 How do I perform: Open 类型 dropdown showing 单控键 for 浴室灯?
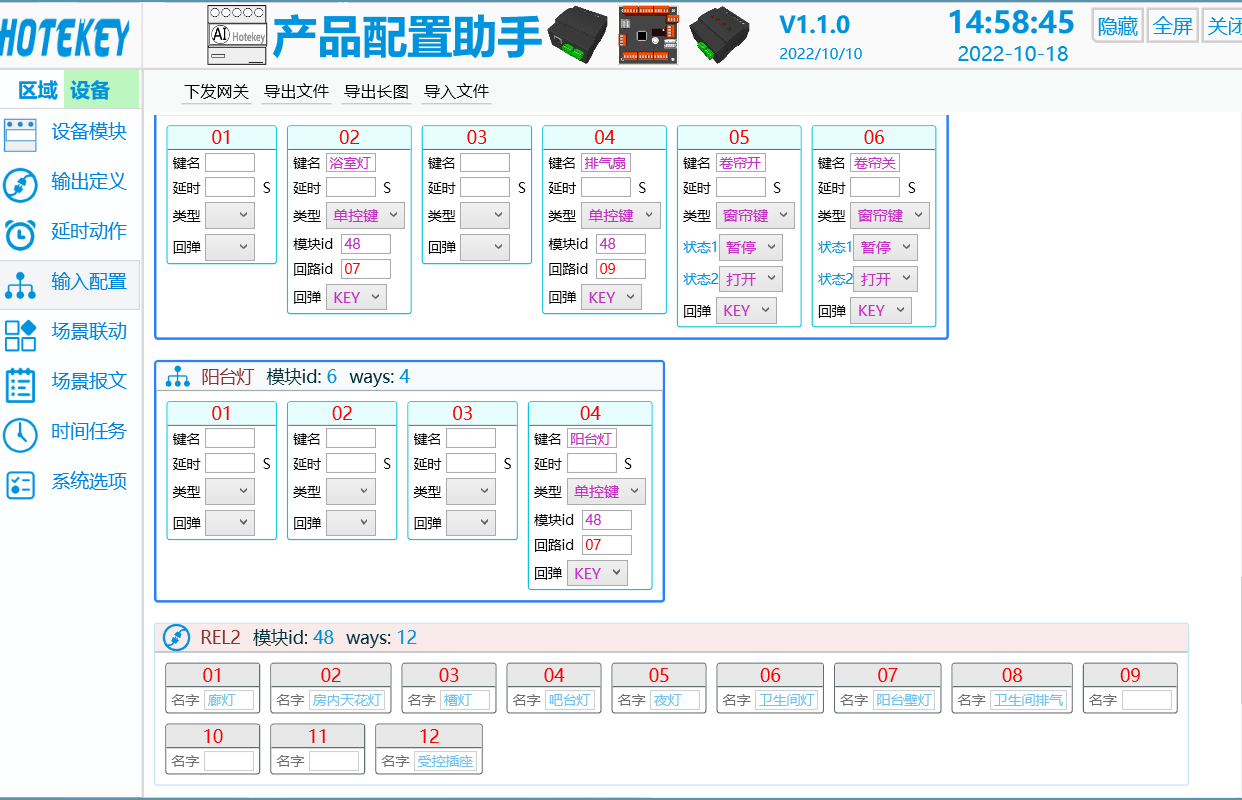pos(365,215)
